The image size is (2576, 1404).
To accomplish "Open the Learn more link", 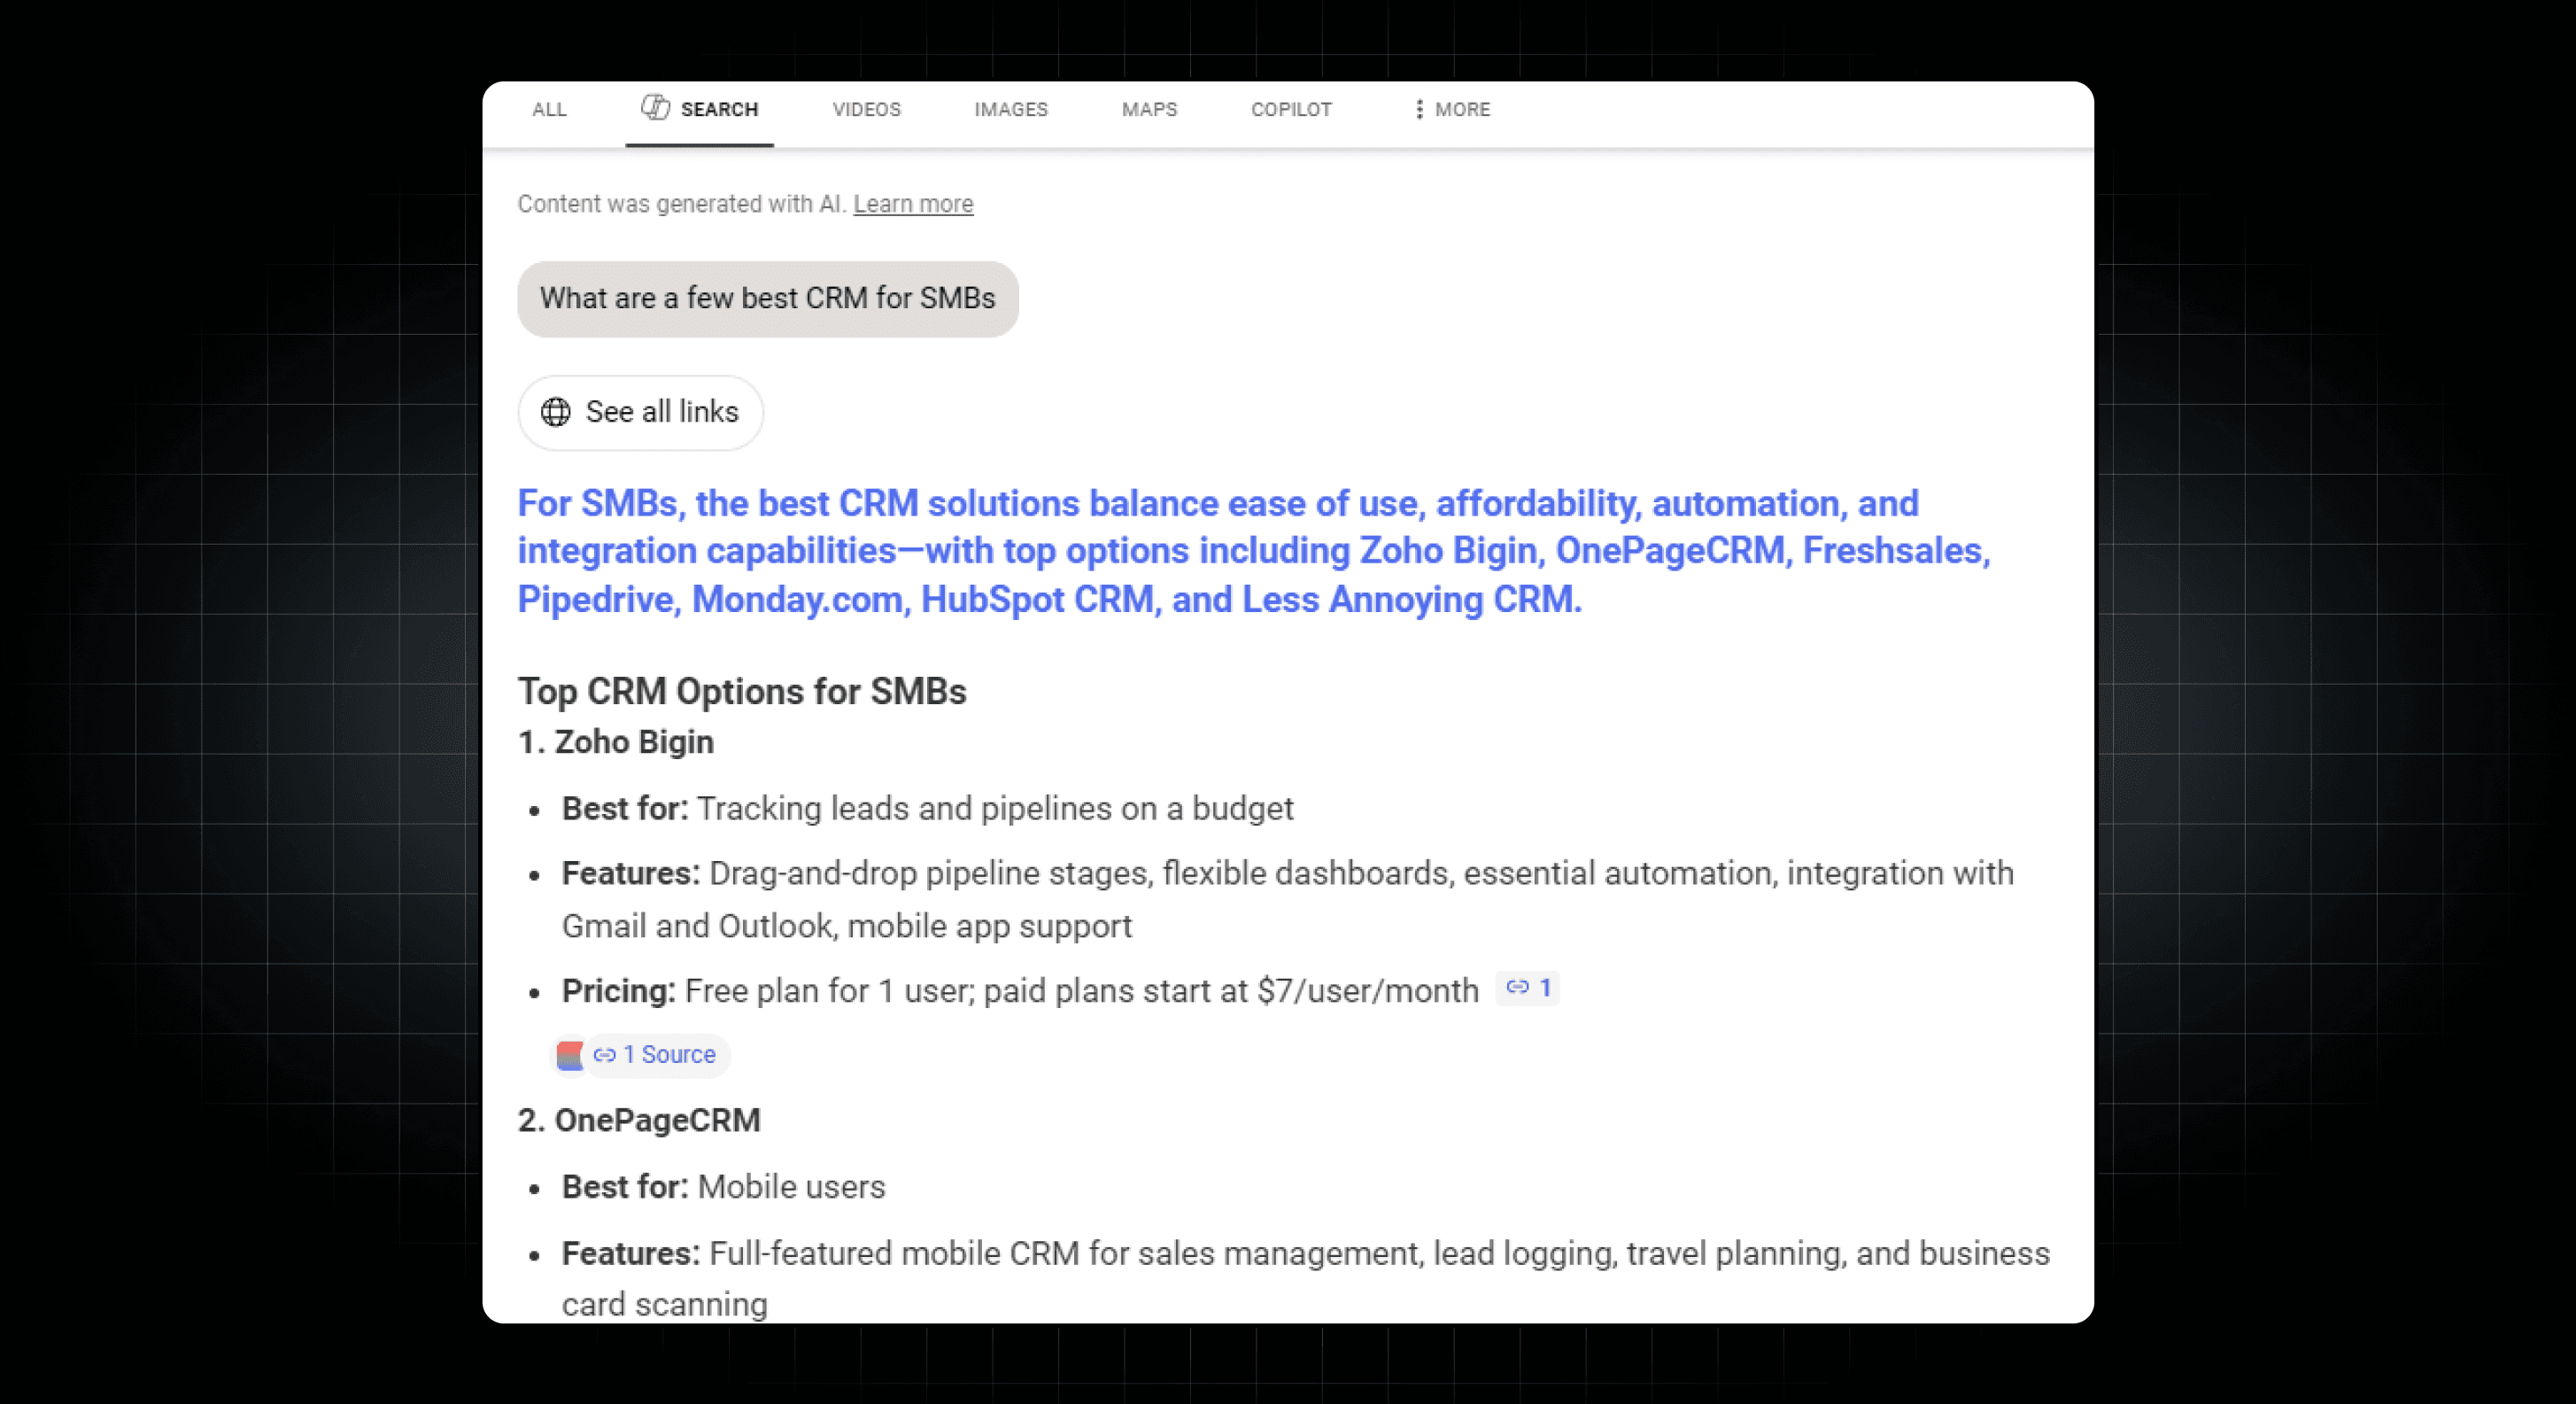I will (x=912, y=204).
